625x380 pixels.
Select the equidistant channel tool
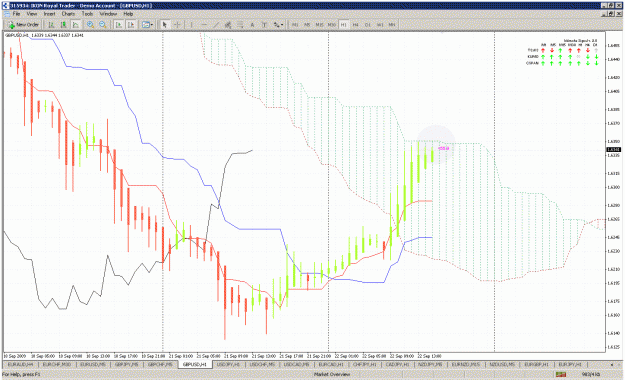(228, 25)
